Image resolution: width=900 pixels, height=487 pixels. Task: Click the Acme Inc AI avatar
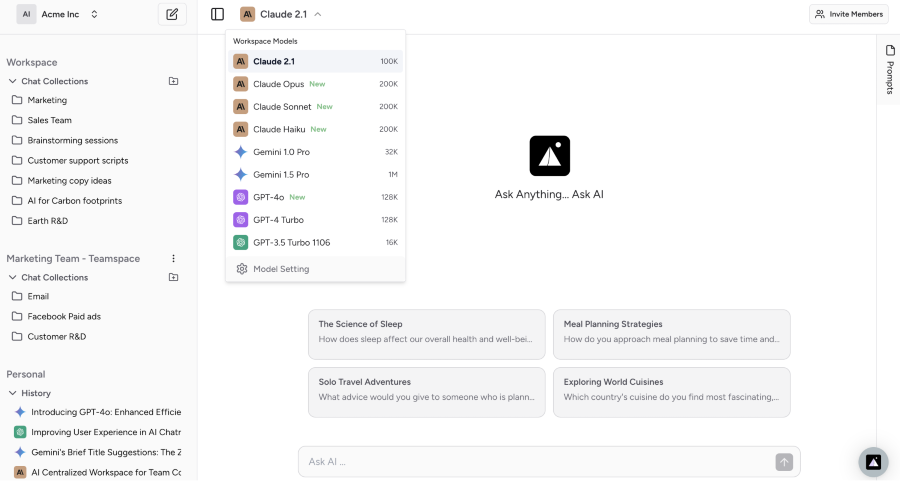pyautogui.click(x=26, y=14)
